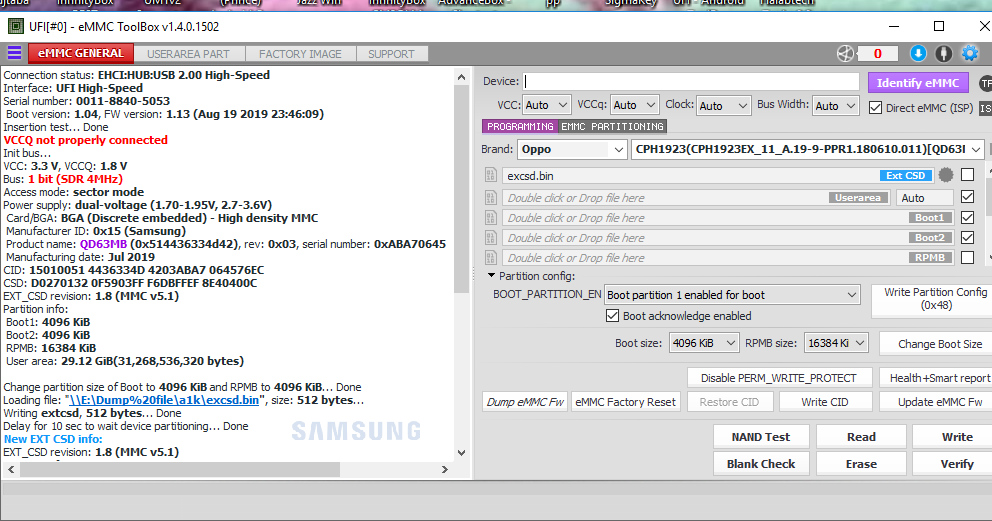The height and width of the screenshot is (521, 992).
Task: Click Disable PERM_WRITE_PROTECT button
Action: (x=779, y=378)
